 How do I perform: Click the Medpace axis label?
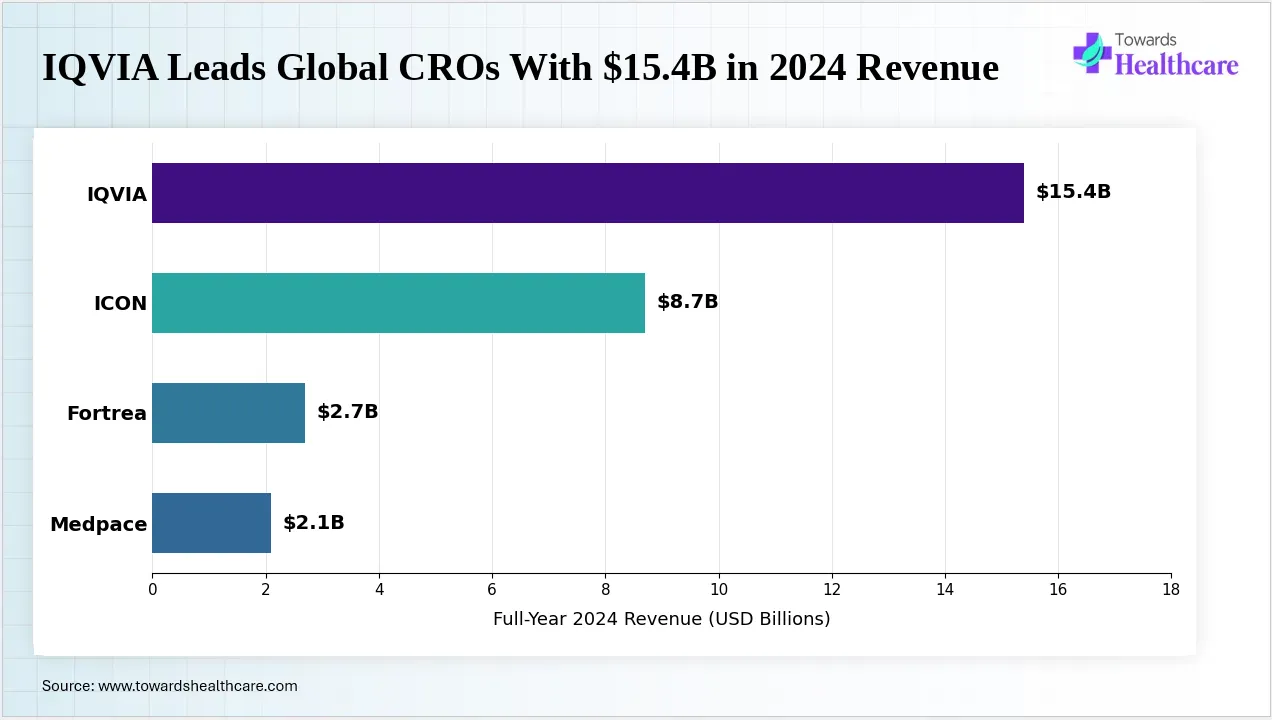click(99, 524)
